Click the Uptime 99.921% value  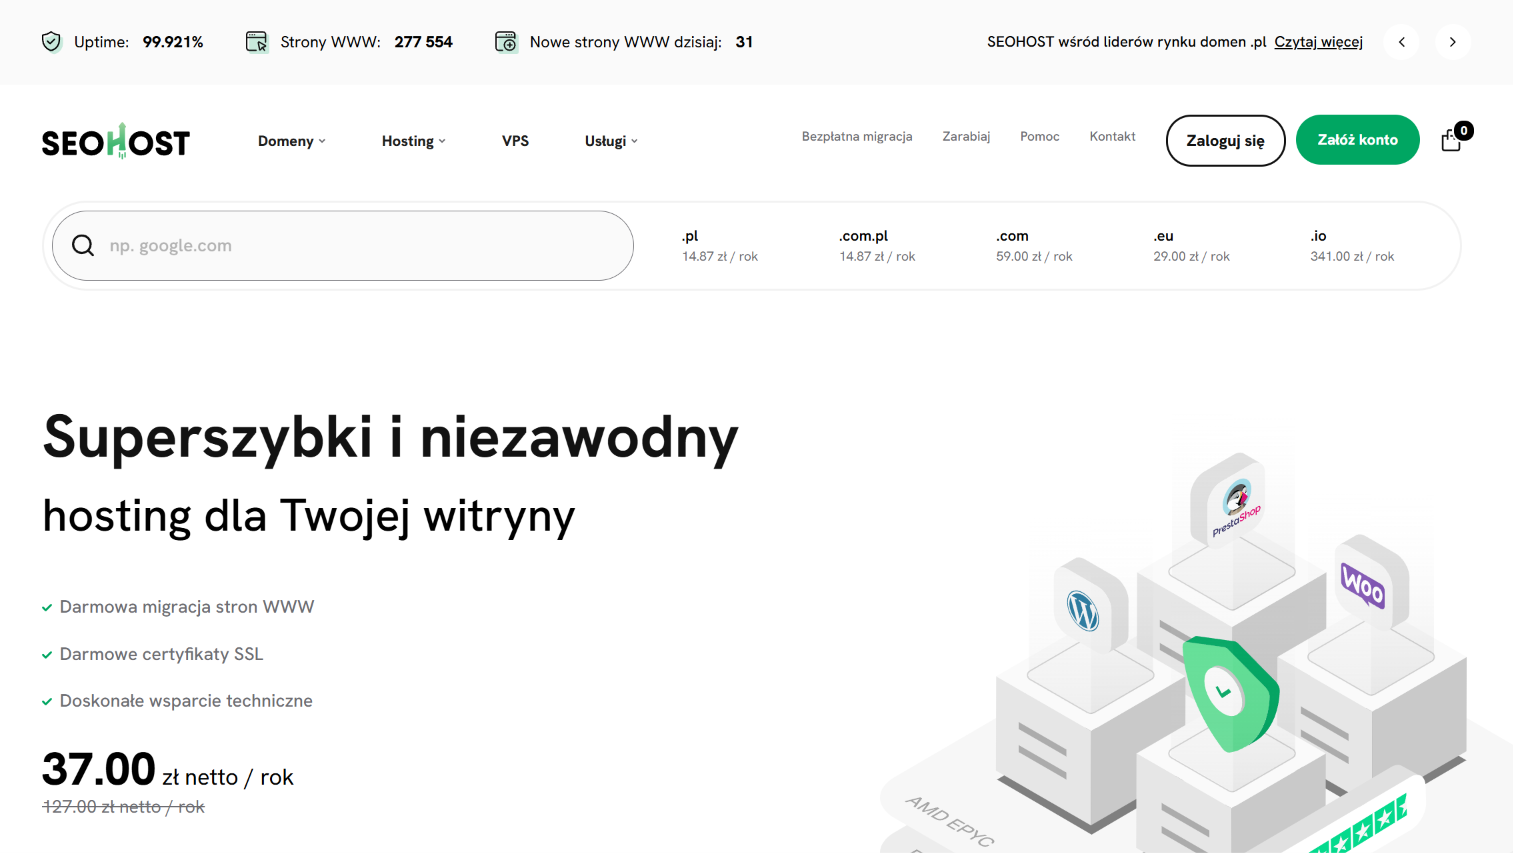(x=173, y=42)
